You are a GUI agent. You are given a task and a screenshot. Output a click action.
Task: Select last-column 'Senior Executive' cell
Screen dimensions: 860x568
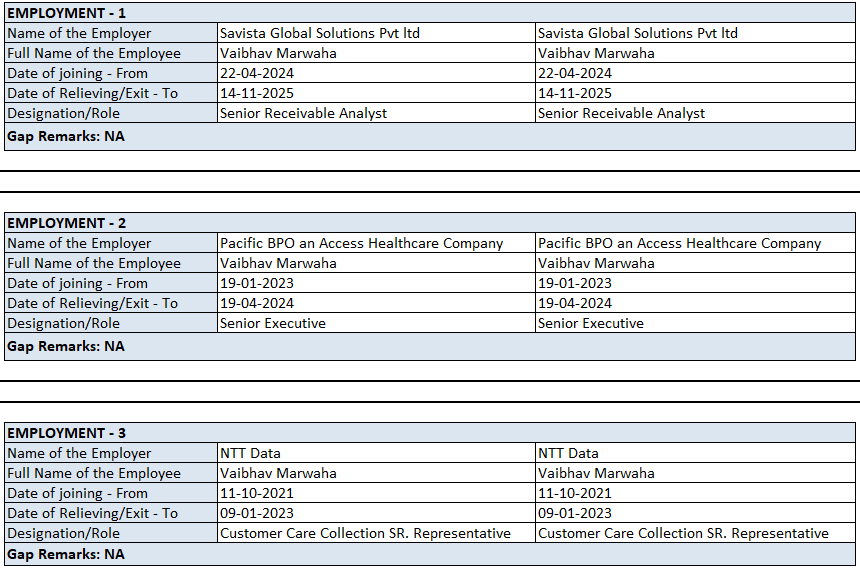[695, 323]
